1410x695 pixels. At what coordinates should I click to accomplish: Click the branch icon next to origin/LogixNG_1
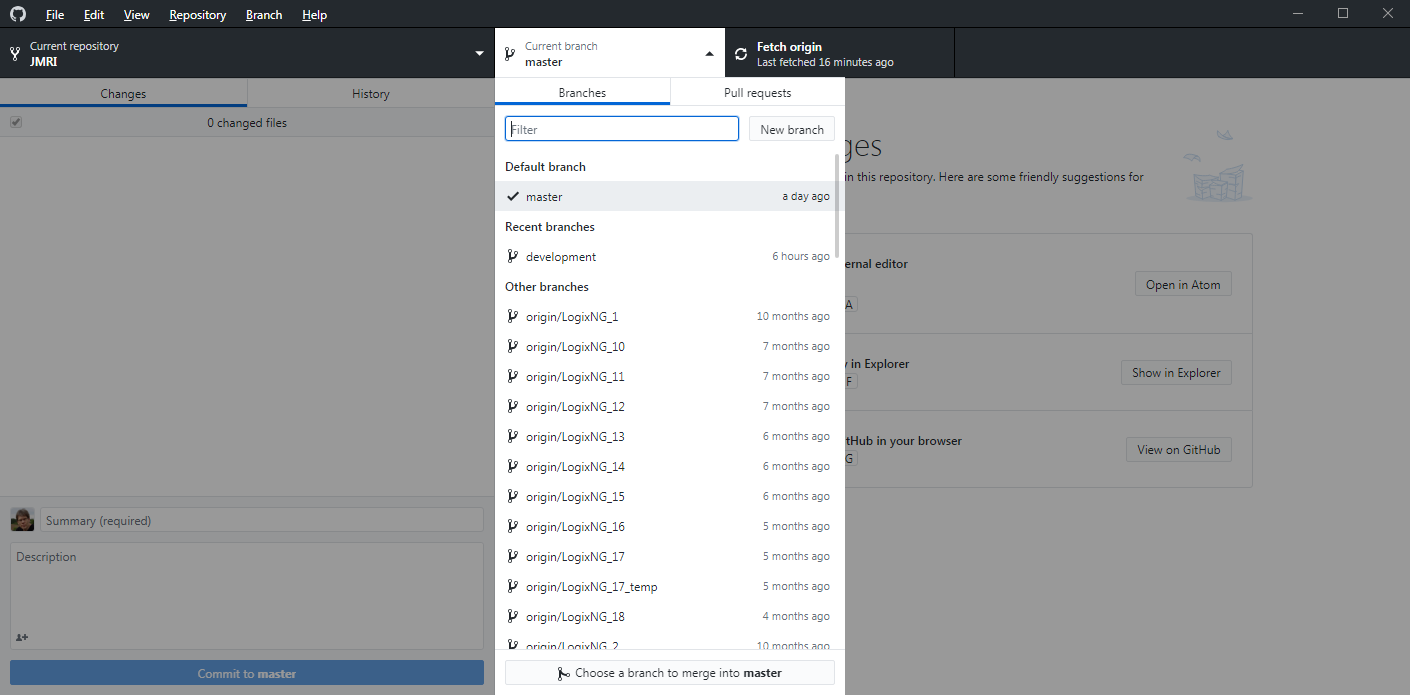(x=512, y=317)
